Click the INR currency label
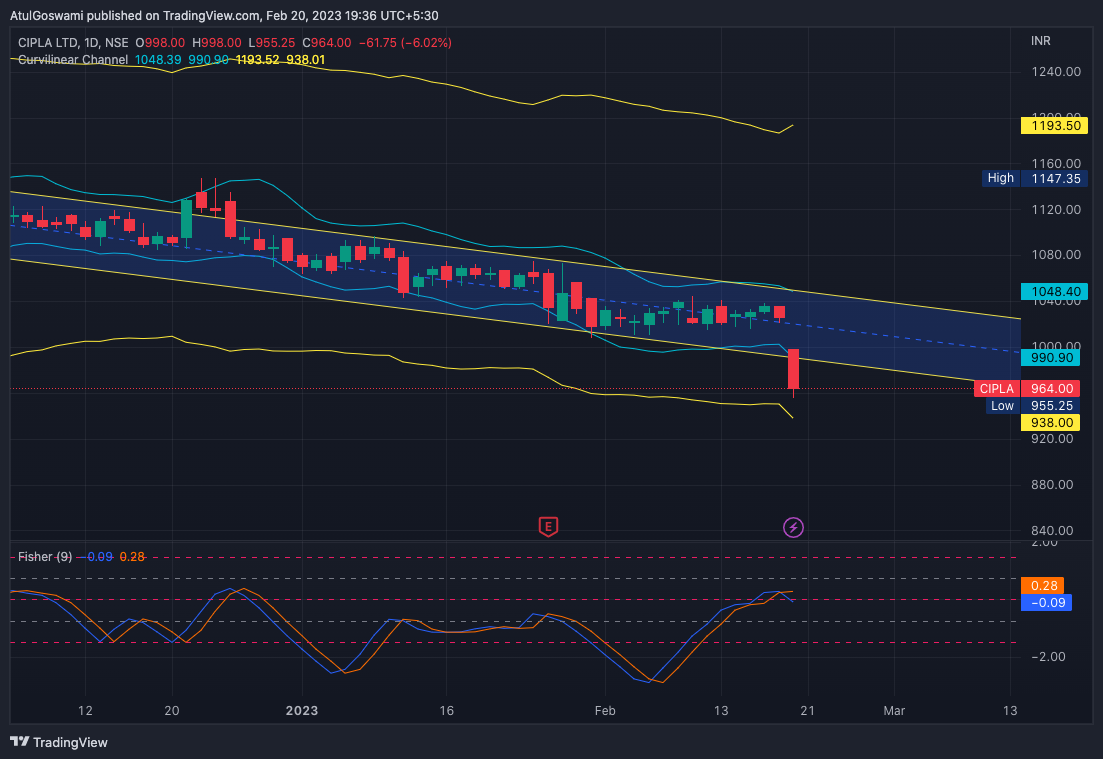Screen dimensions: 1103x759 tap(1040, 41)
